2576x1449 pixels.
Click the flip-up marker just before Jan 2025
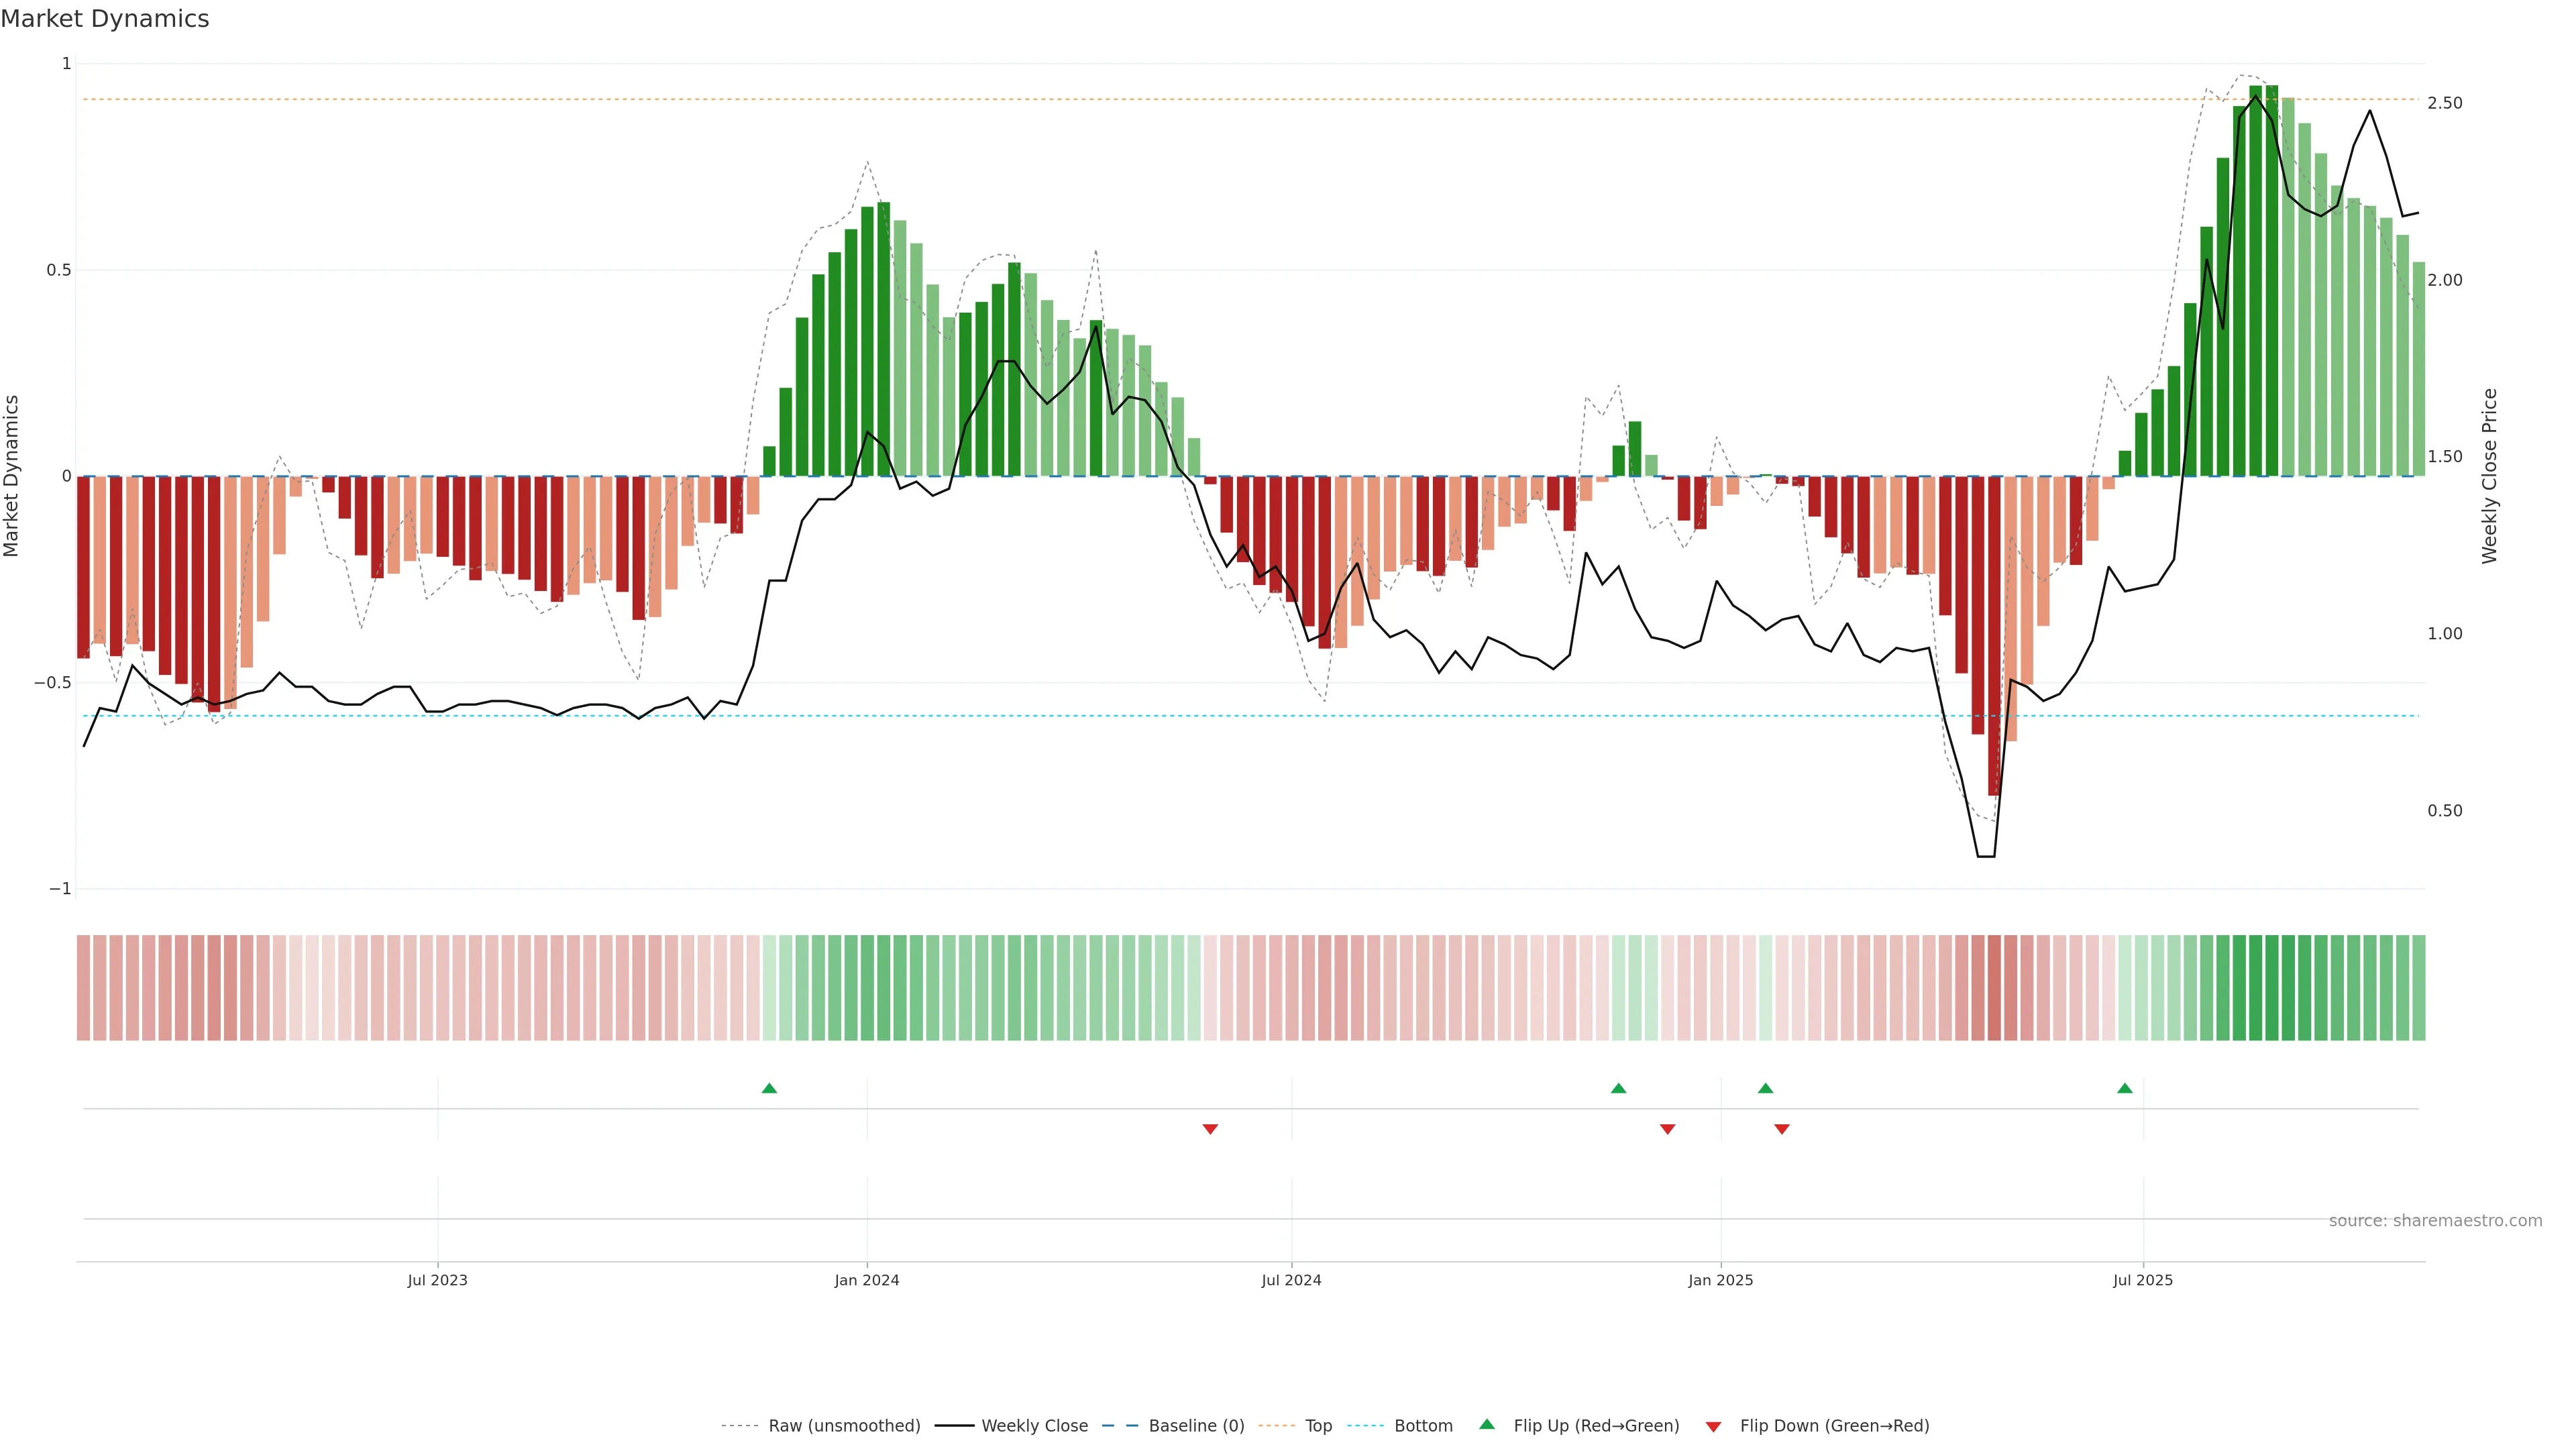pyautogui.click(x=1618, y=1088)
